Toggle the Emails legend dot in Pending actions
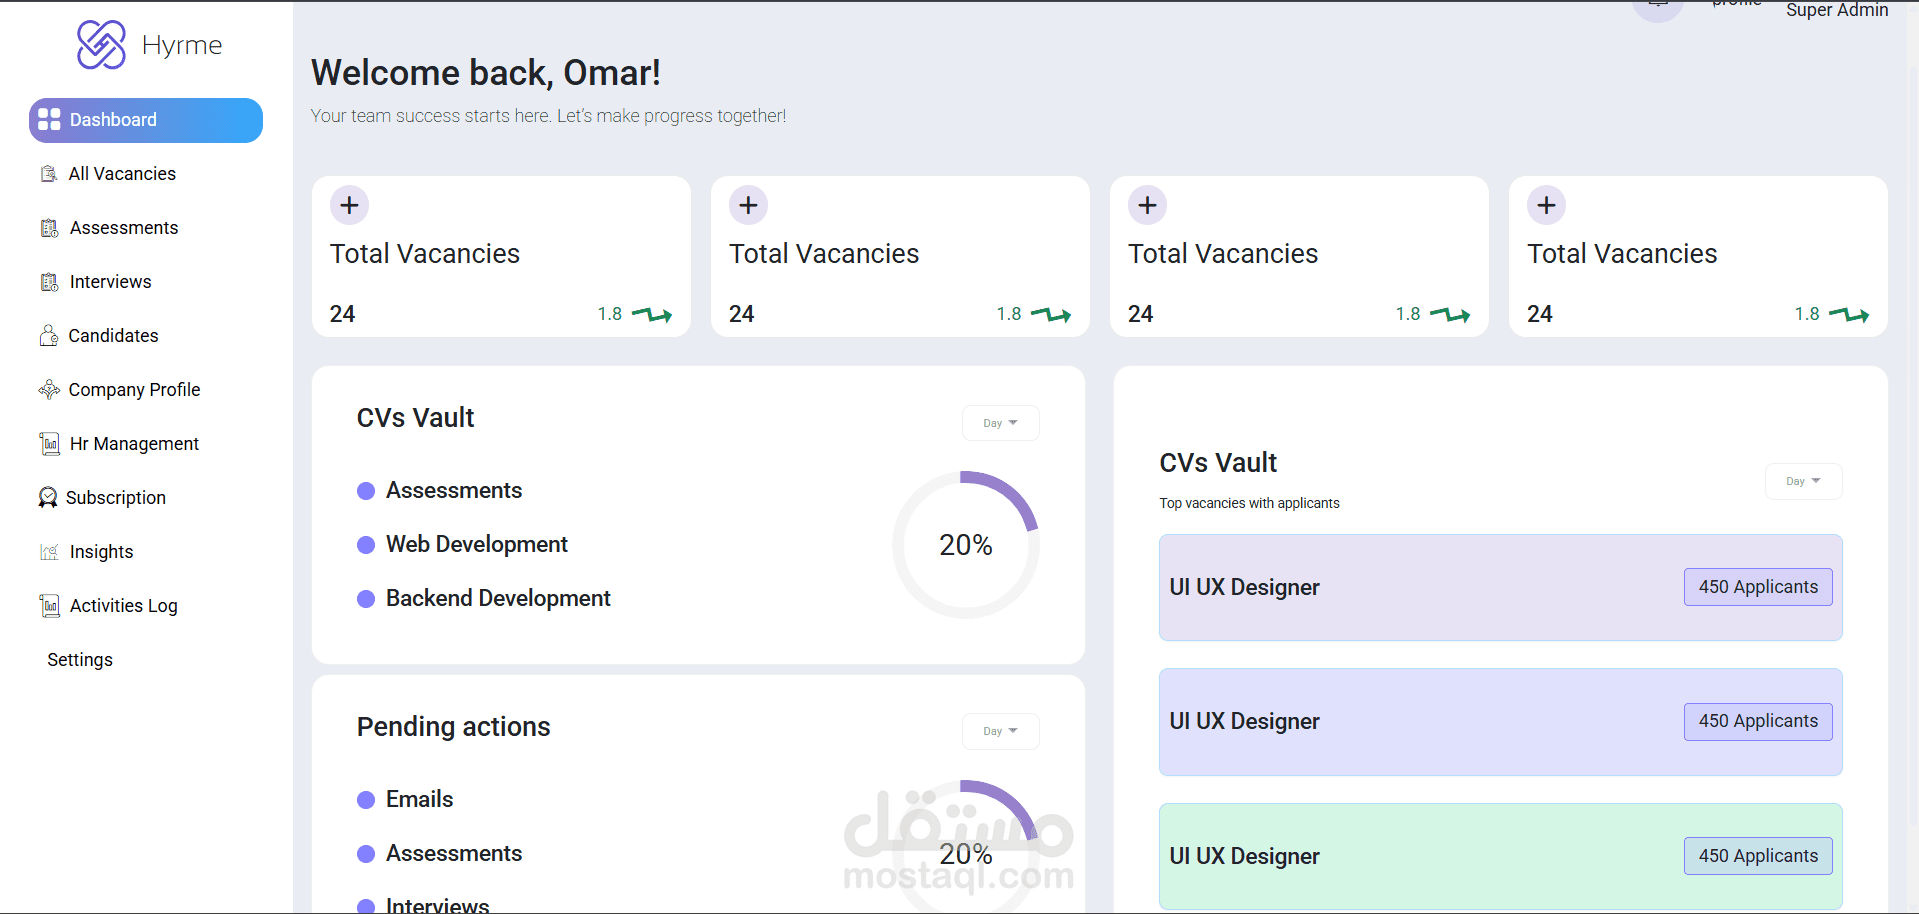The image size is (1919, 914). [364, 799]
